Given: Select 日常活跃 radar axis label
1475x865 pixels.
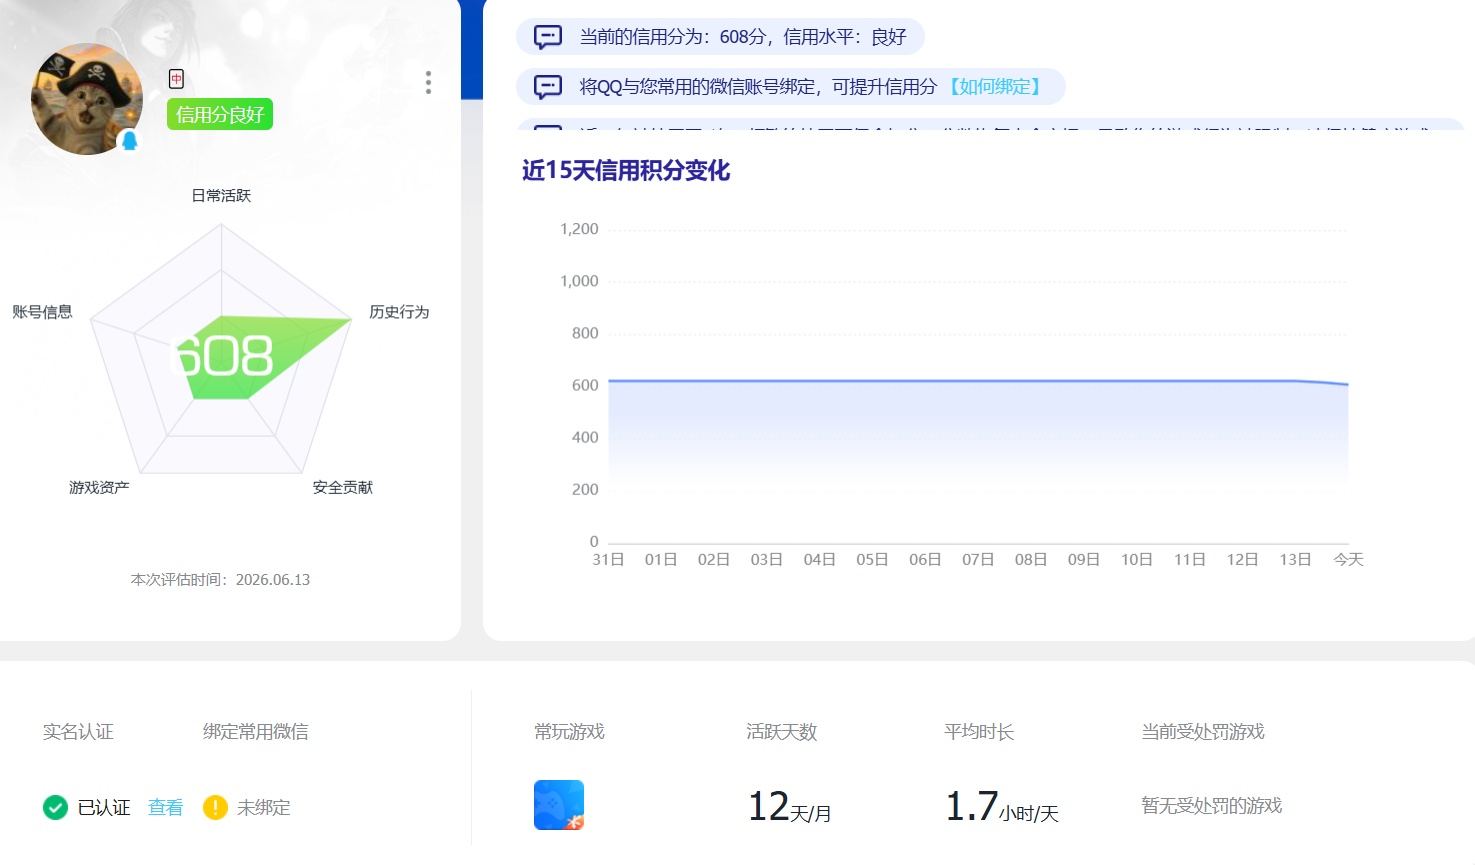Looking at the screenshot, I should point(221,196).
